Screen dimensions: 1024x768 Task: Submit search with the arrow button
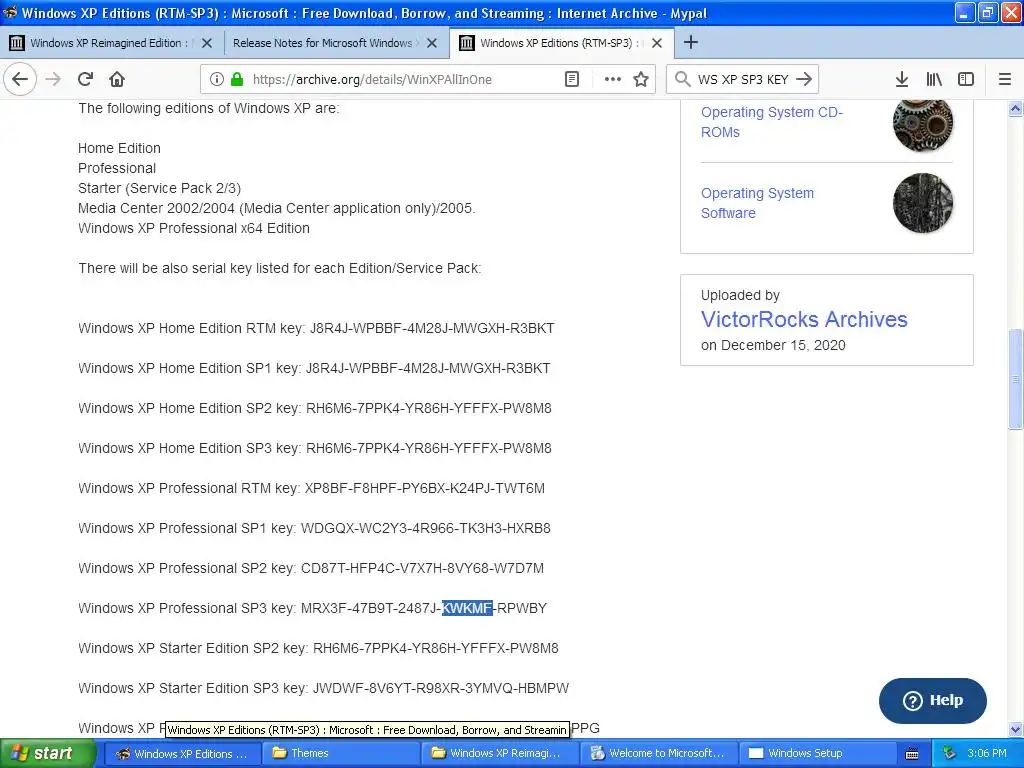[804, 79]
